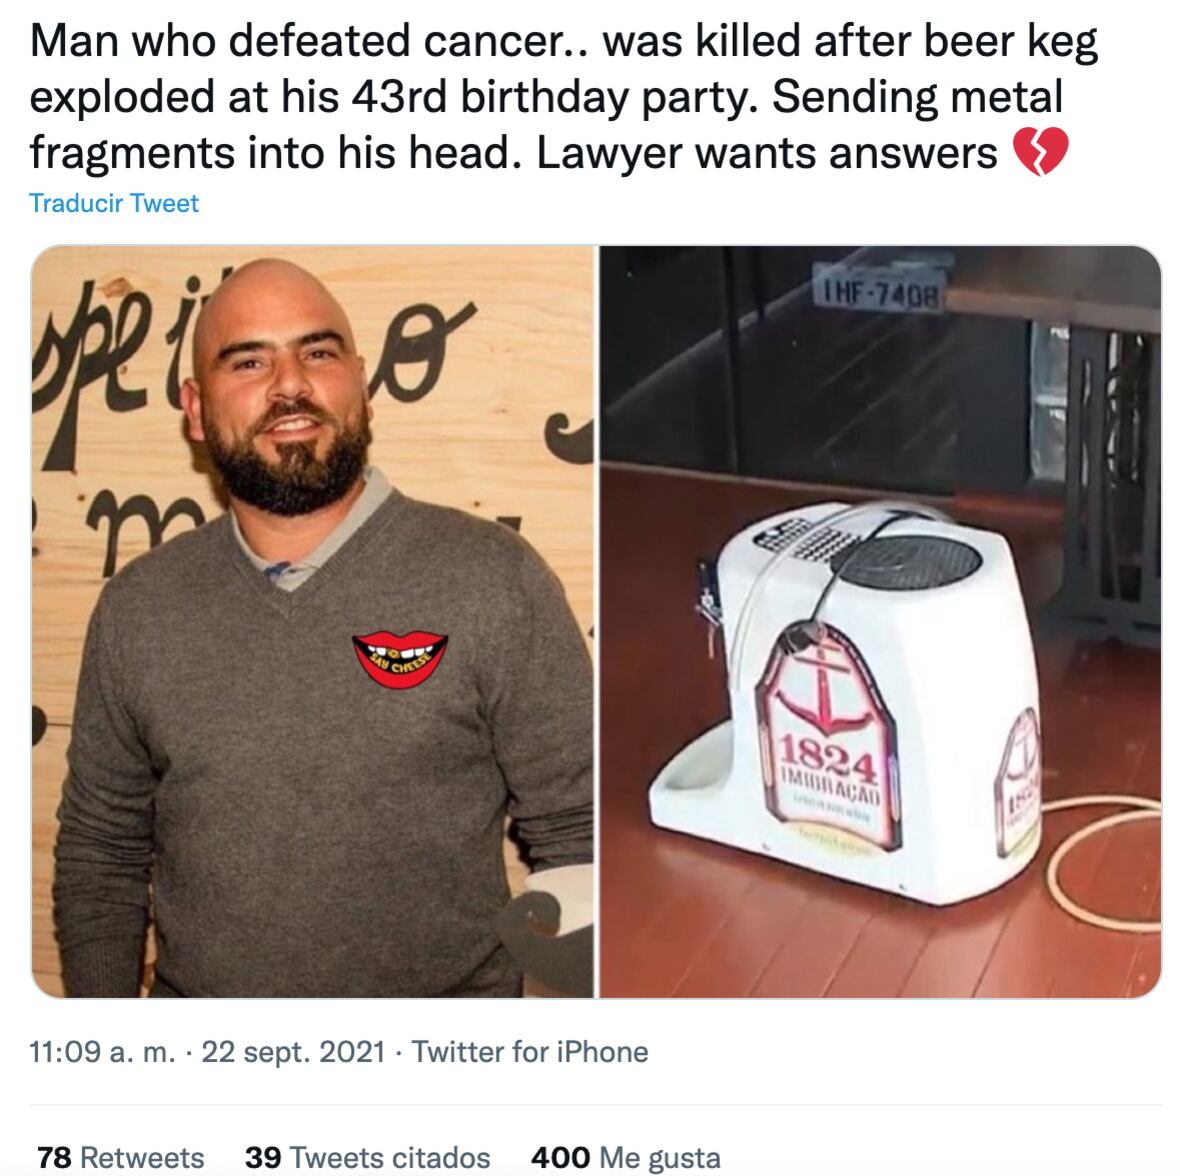Open the Twitter for iPhone source link

530,1051
